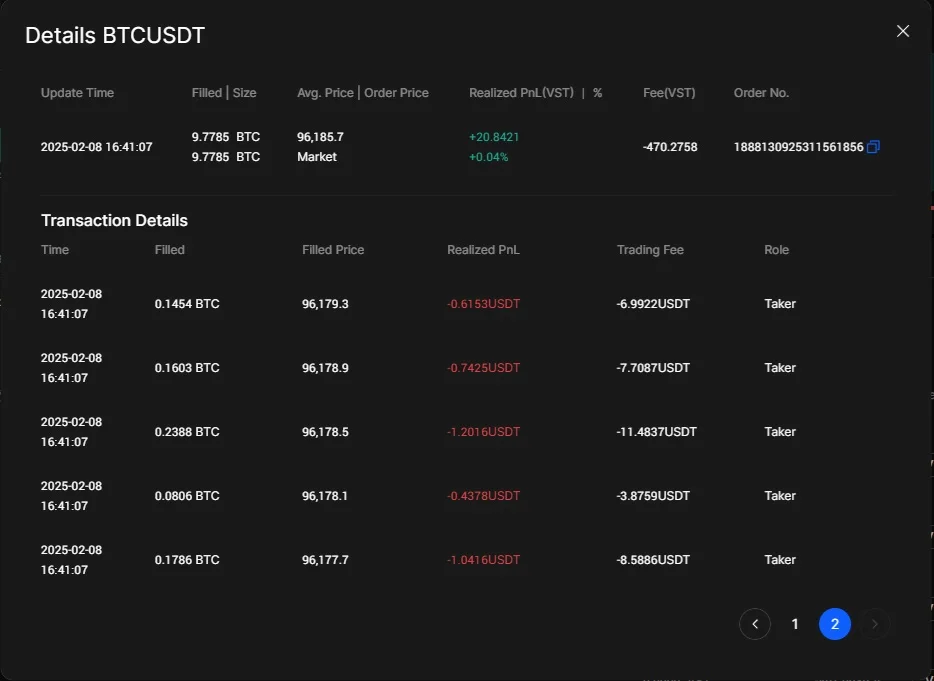
Task: Click average price 96,185.7
Action: point(320,137)
